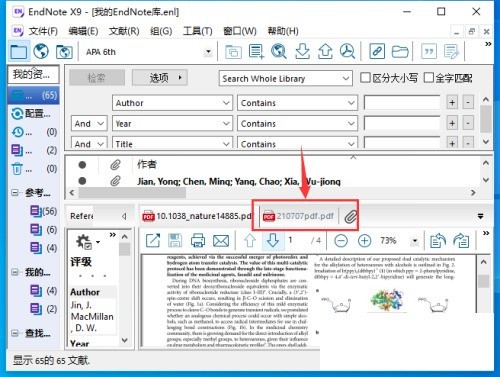
Task: Switch to Online Search Mode globe icon
Action: [x=41, y=51]
